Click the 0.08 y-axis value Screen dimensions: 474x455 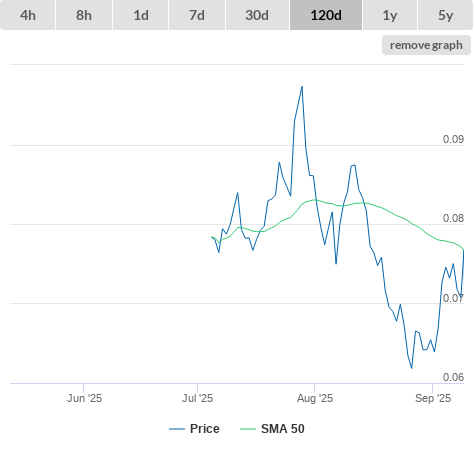tap(453, 218)
